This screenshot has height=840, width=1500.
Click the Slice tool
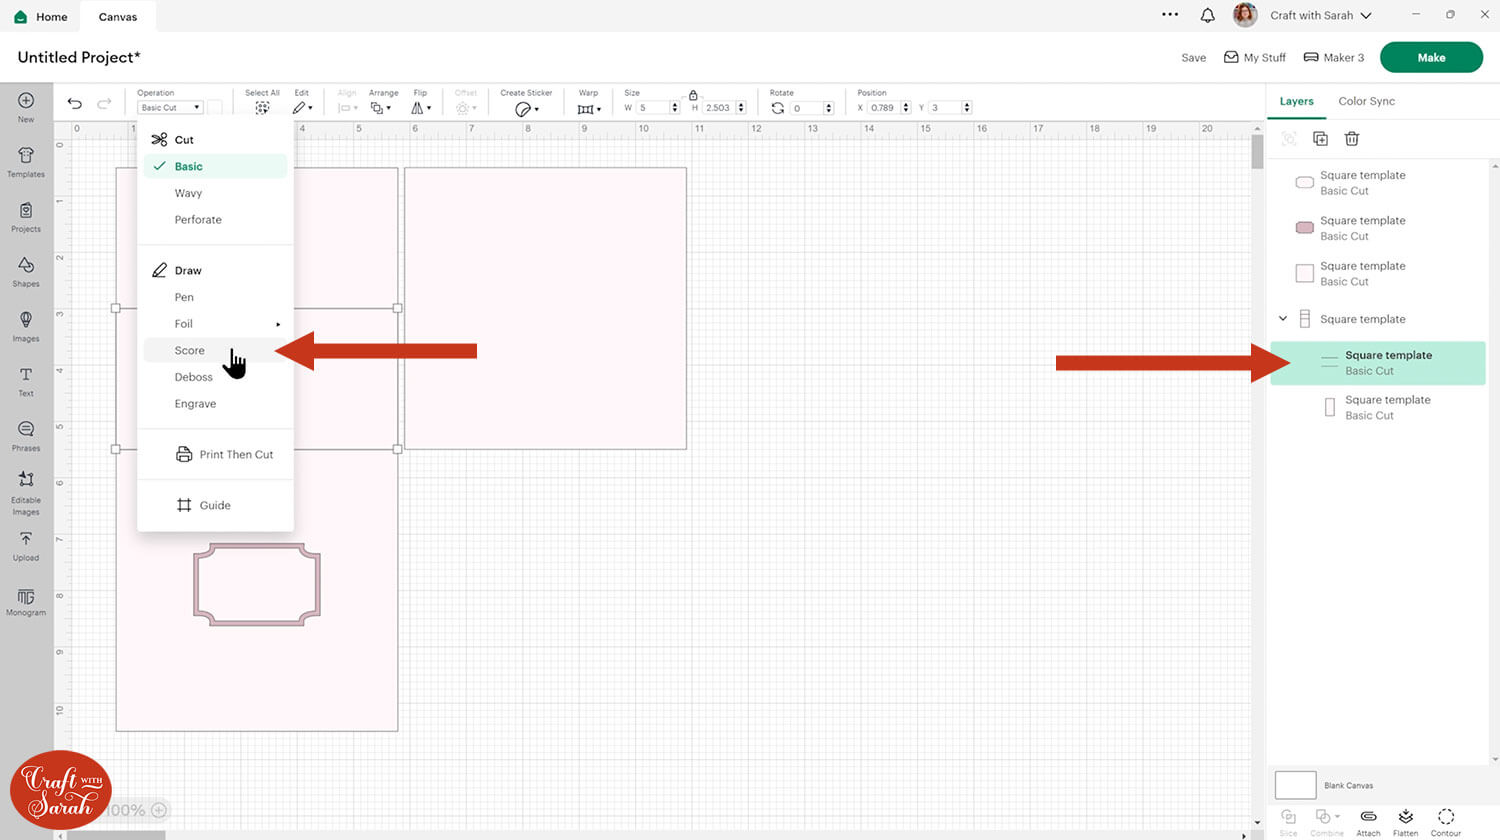click(x=1289, y=822)
